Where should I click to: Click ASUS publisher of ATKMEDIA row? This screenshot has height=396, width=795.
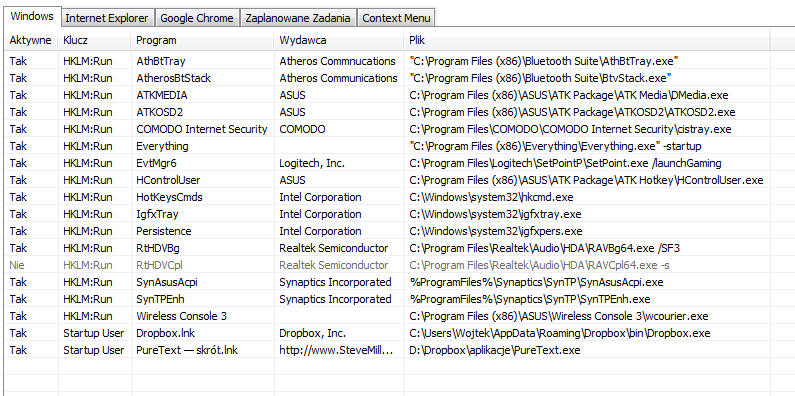(x=293, y=95)
